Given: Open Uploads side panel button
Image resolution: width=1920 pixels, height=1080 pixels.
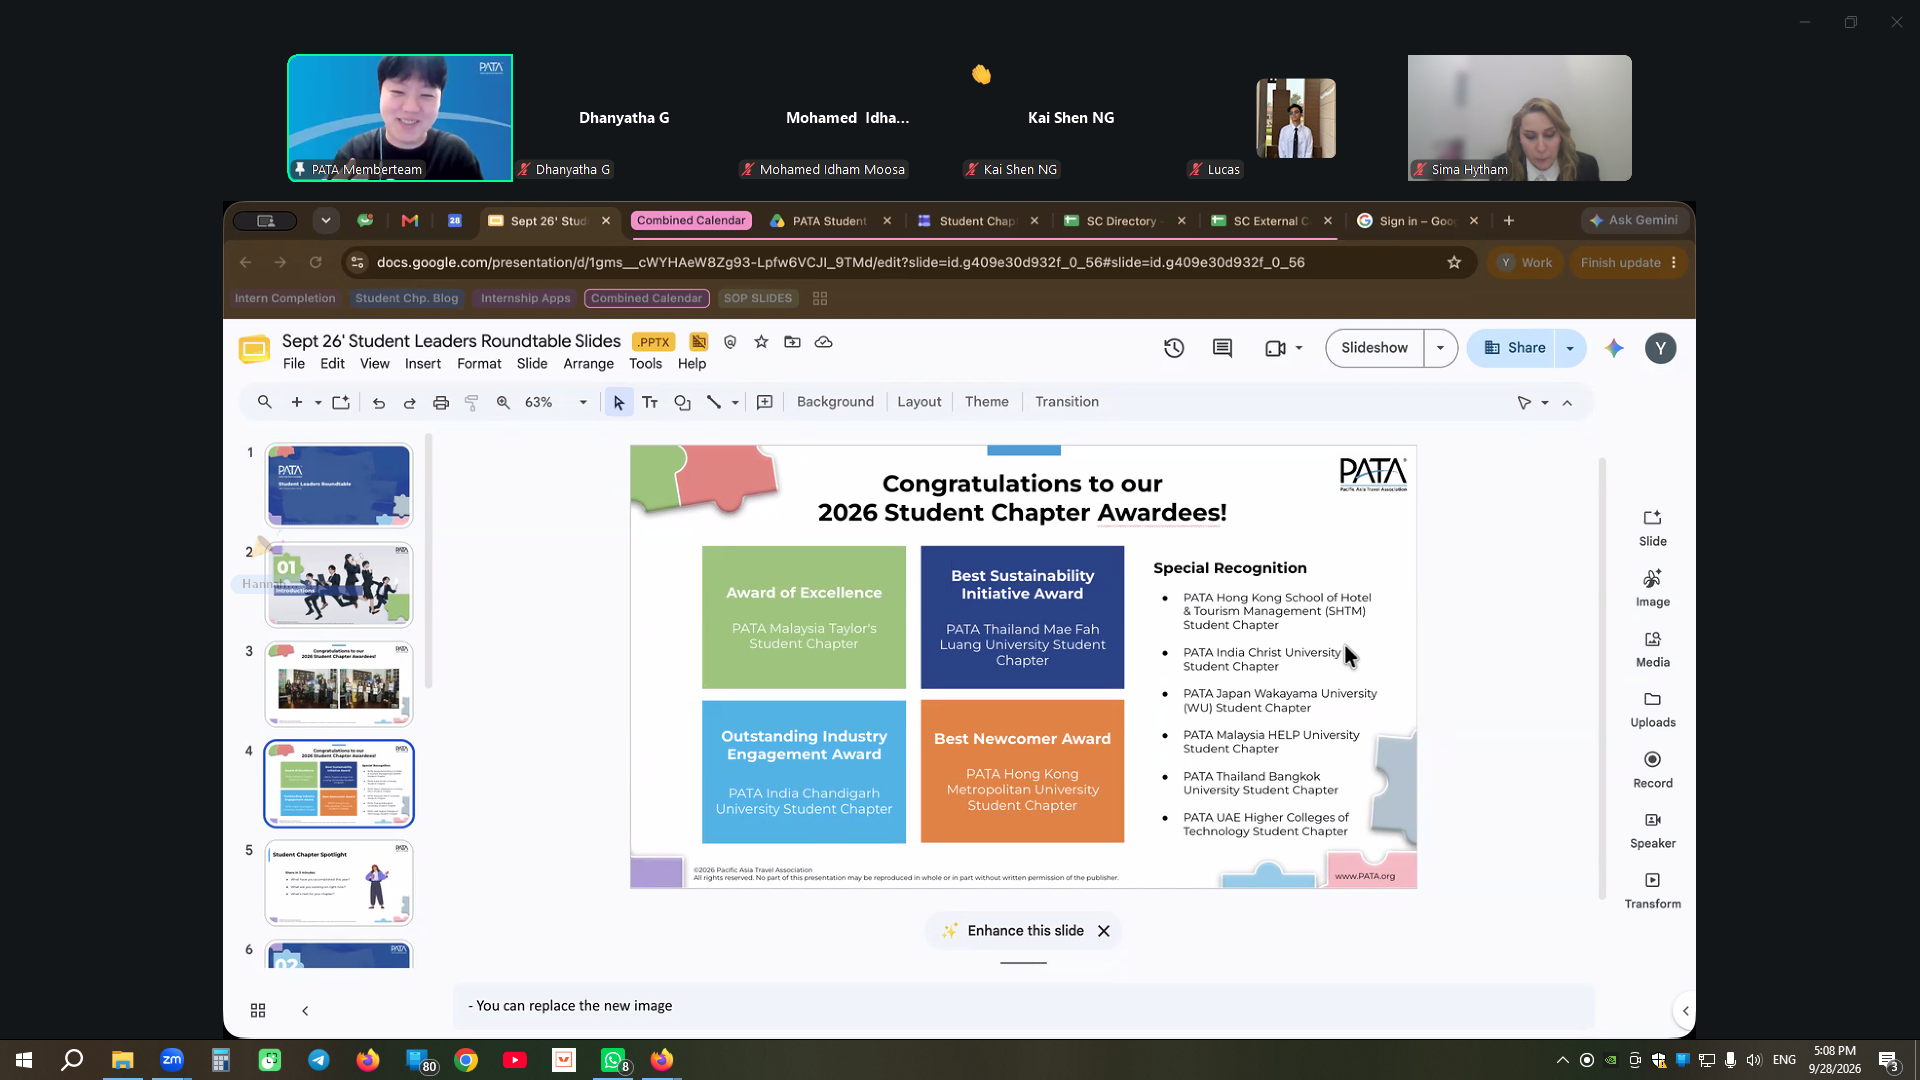Looking at the screenshot, I should (1652, 709).
